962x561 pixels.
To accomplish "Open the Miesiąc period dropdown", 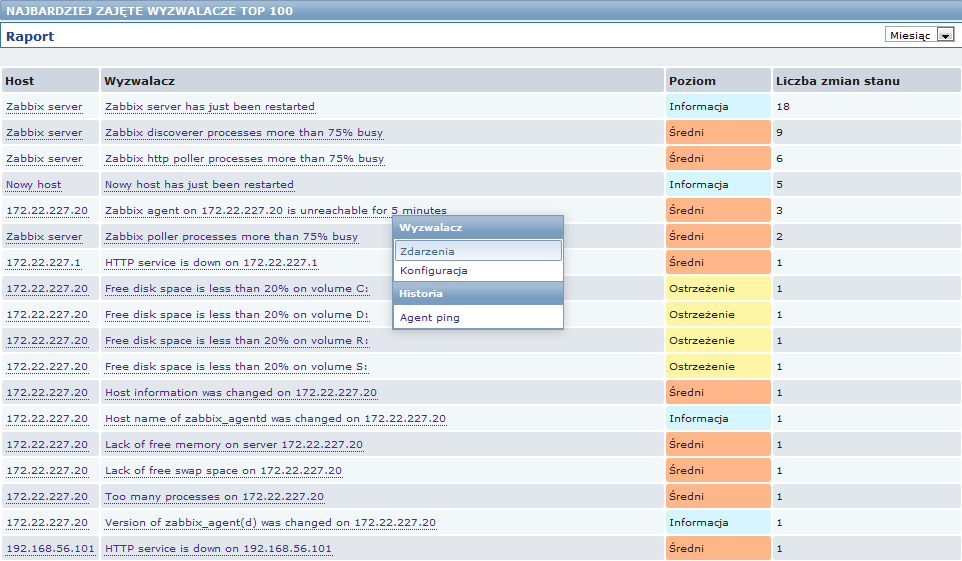I will pos(919,35).
